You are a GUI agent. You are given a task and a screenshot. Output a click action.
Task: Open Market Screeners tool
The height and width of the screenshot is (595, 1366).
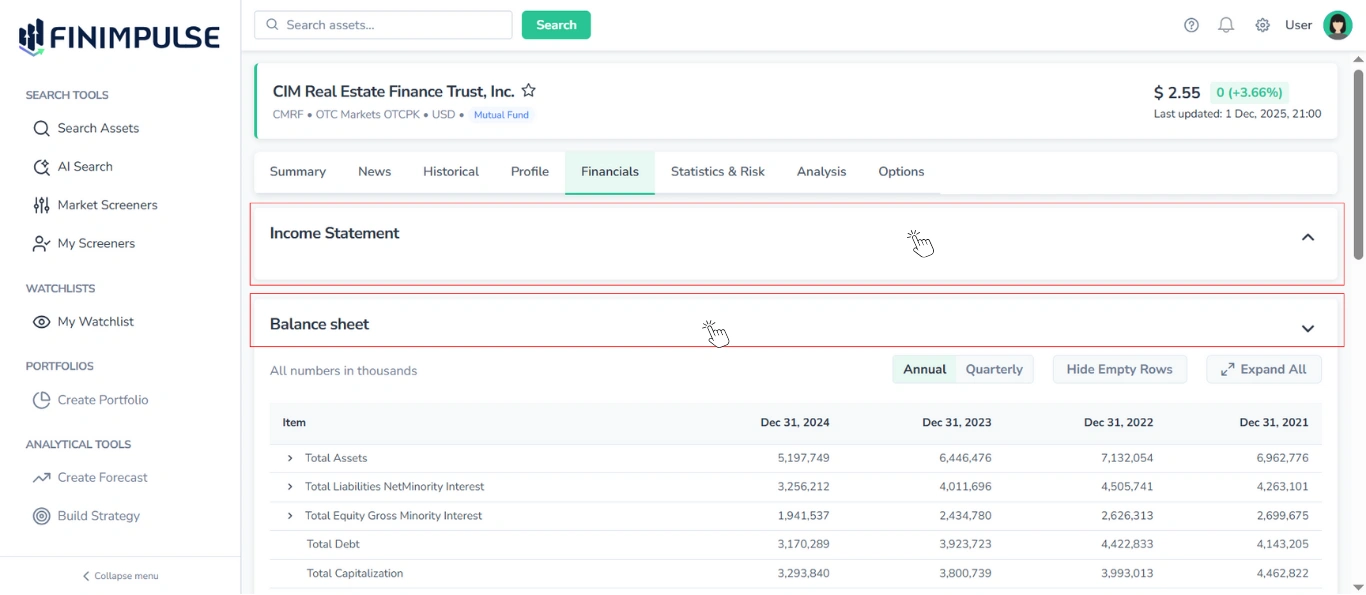coord(108,204)
